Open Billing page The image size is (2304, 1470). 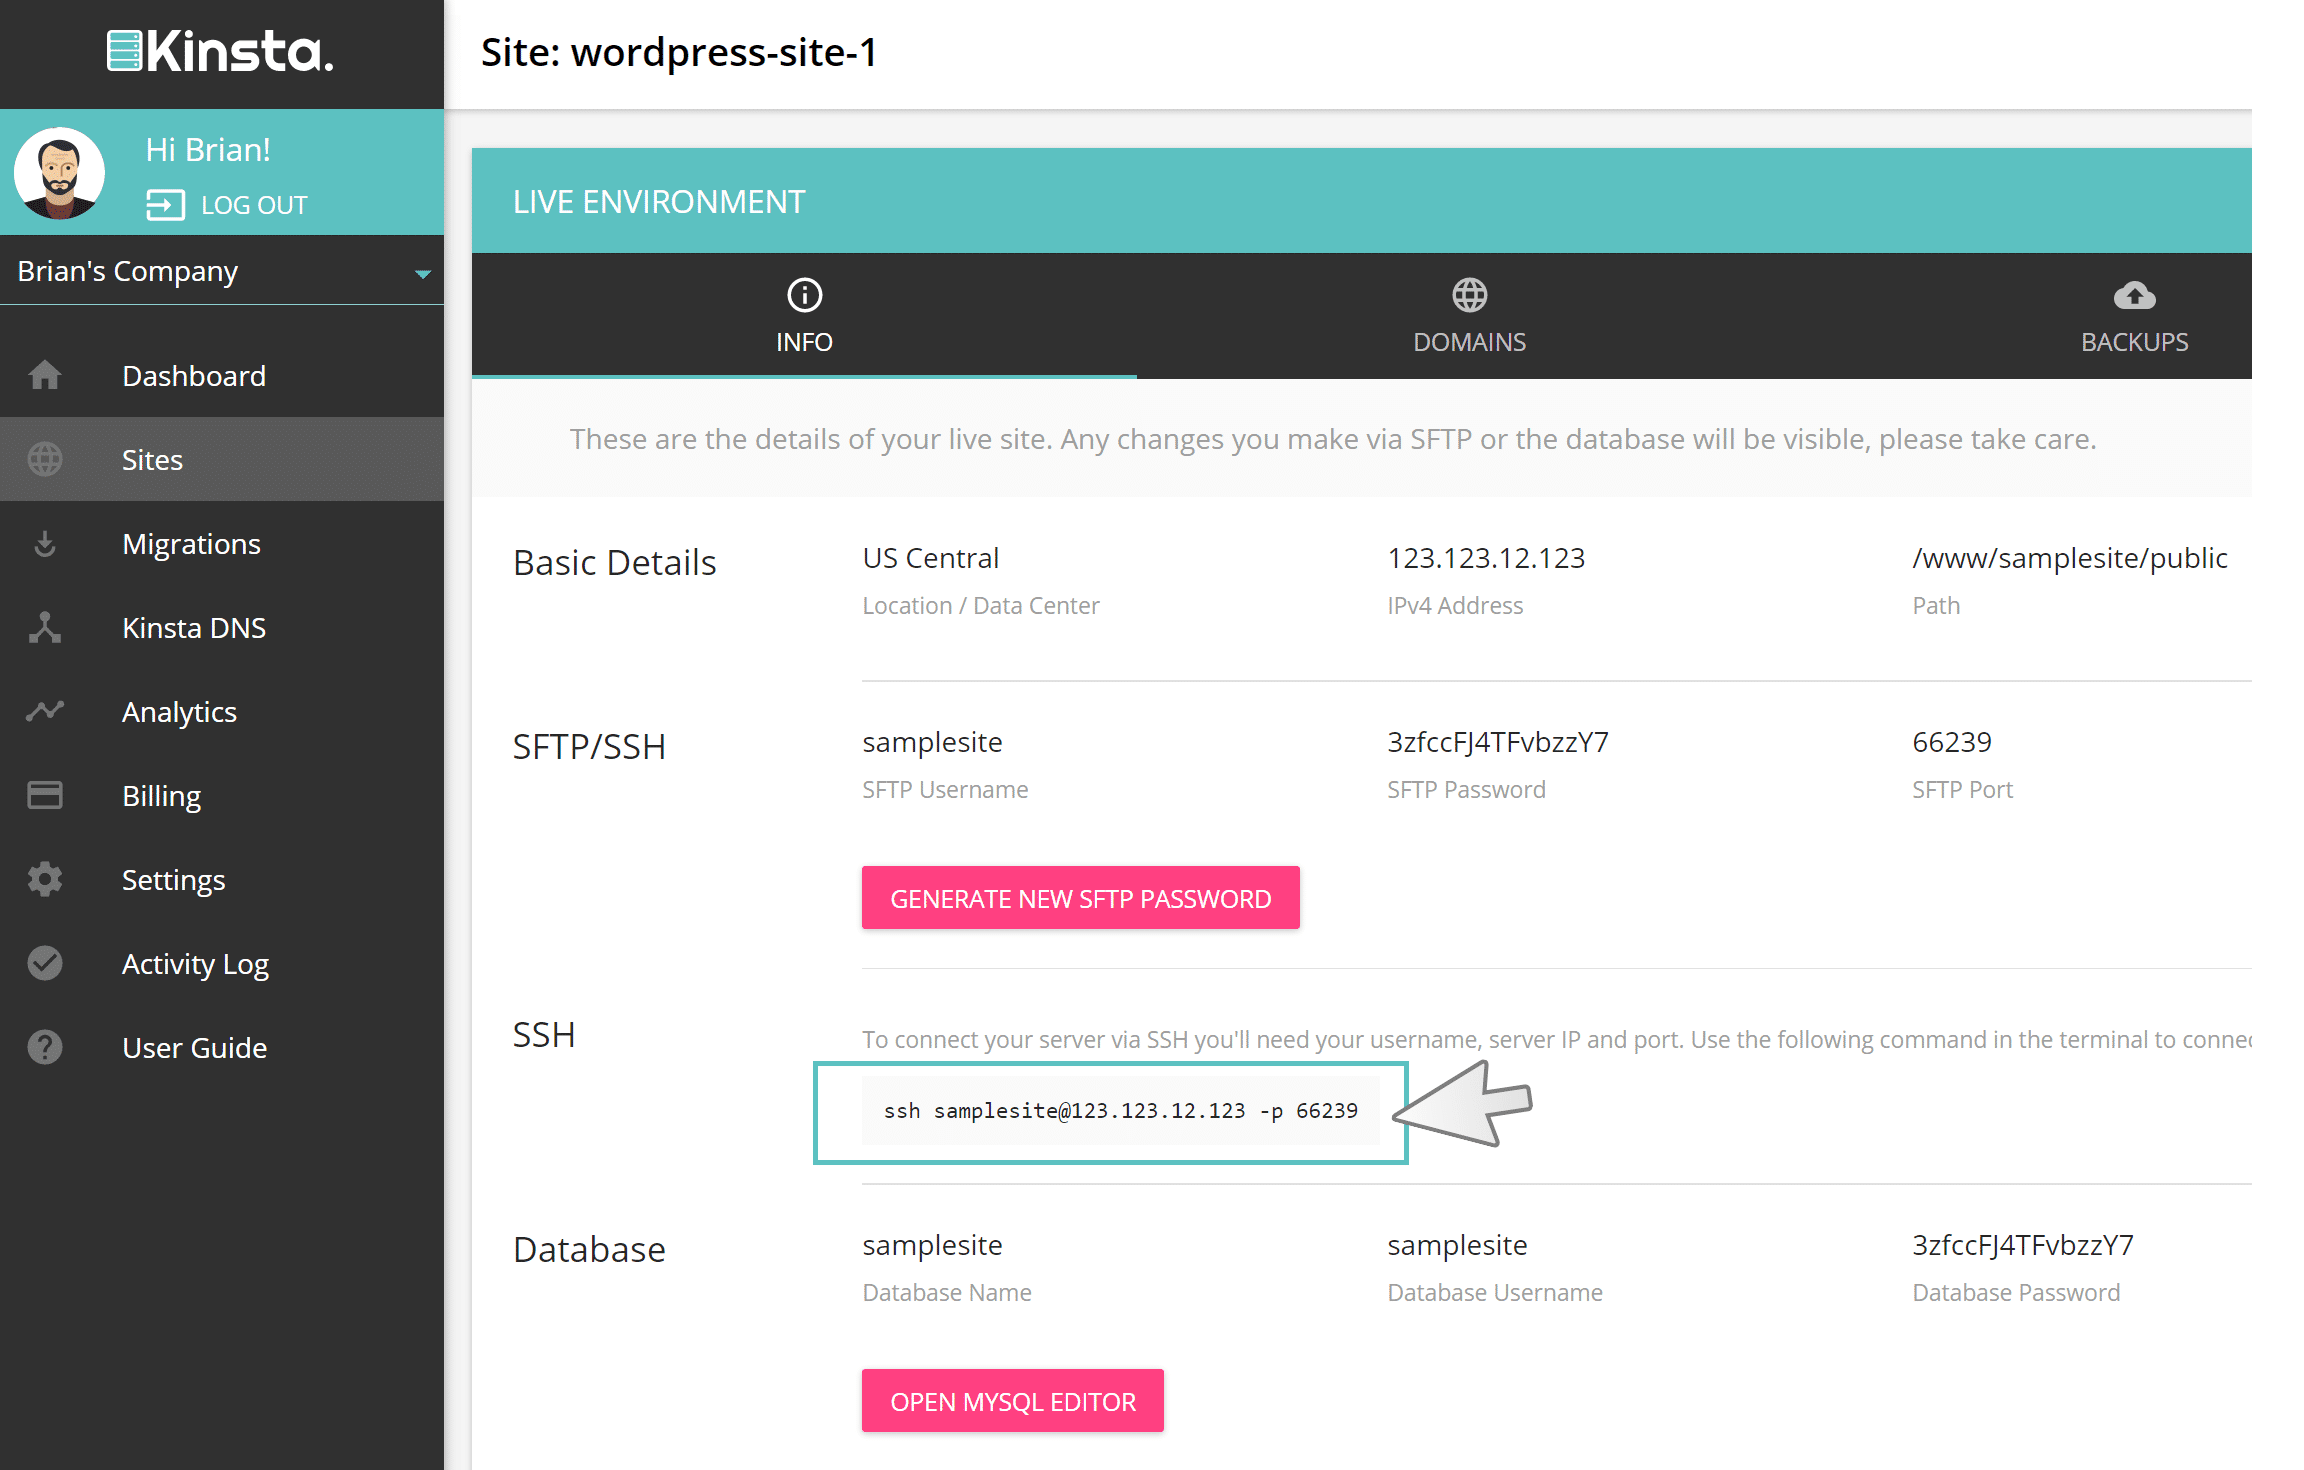[x=161, y=796]
